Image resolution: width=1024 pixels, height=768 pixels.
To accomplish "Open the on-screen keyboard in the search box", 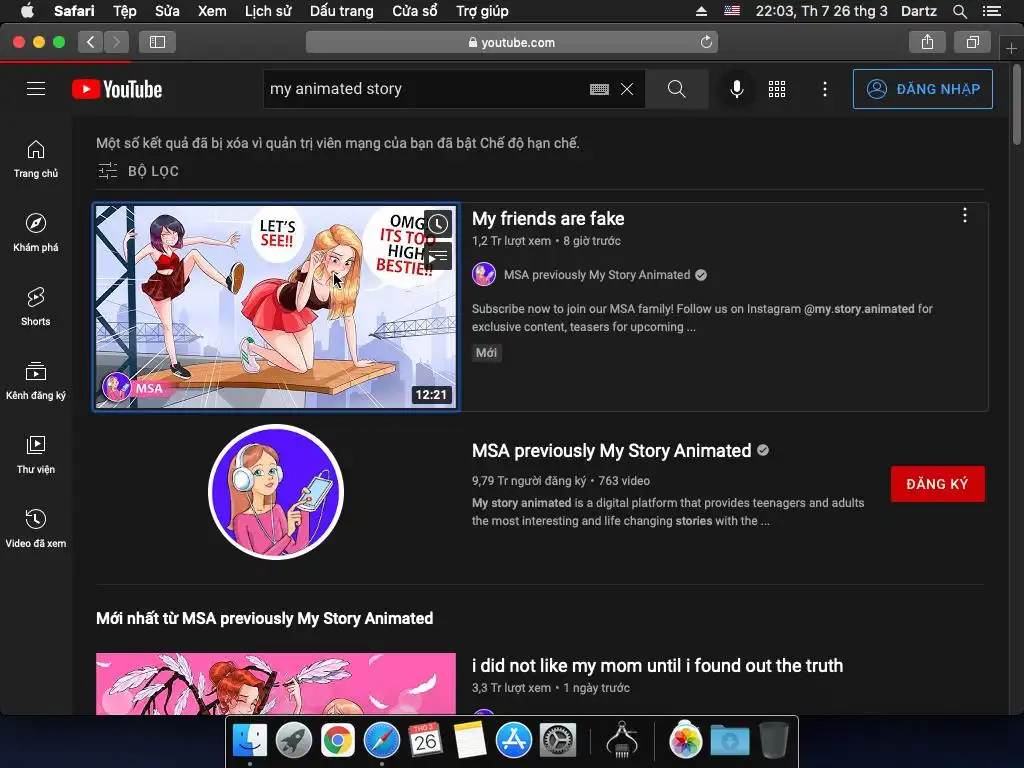I will [599, 89].
